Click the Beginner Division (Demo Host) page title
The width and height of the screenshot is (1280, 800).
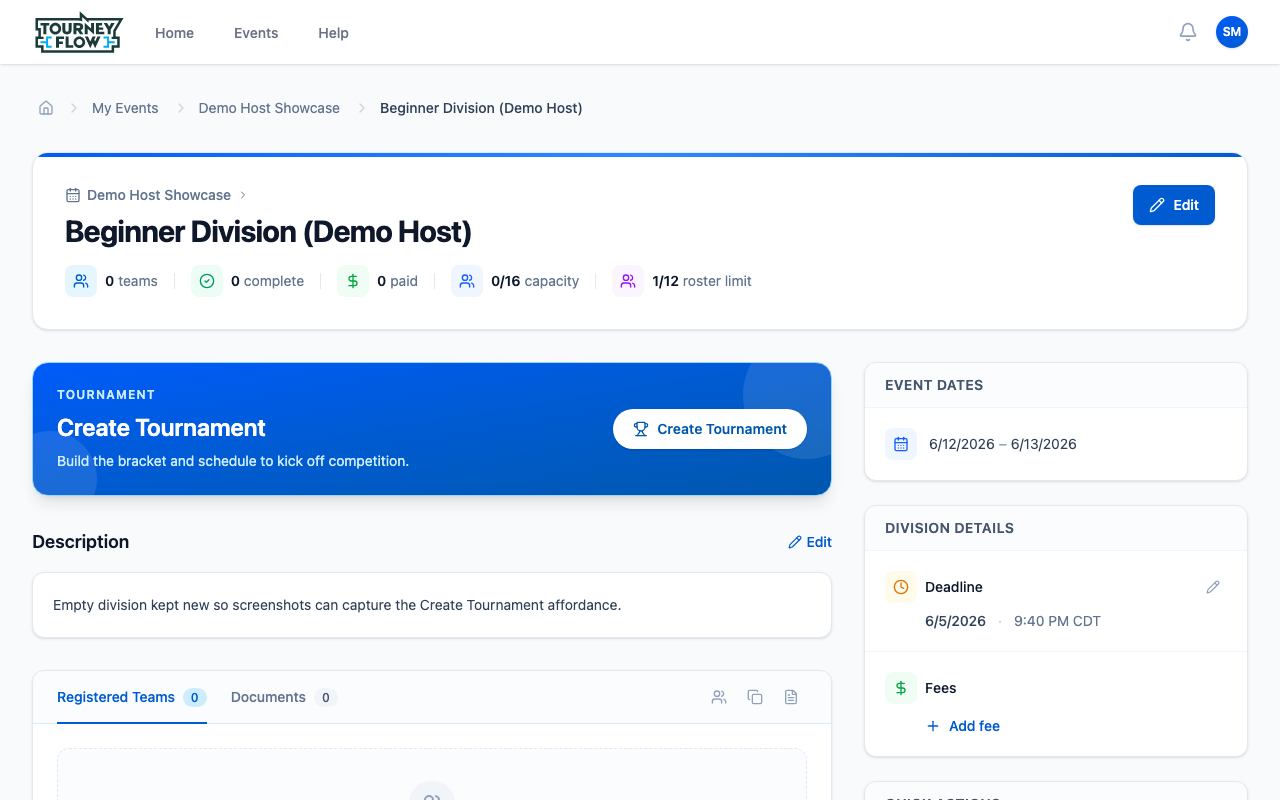(x=268, y=232)
